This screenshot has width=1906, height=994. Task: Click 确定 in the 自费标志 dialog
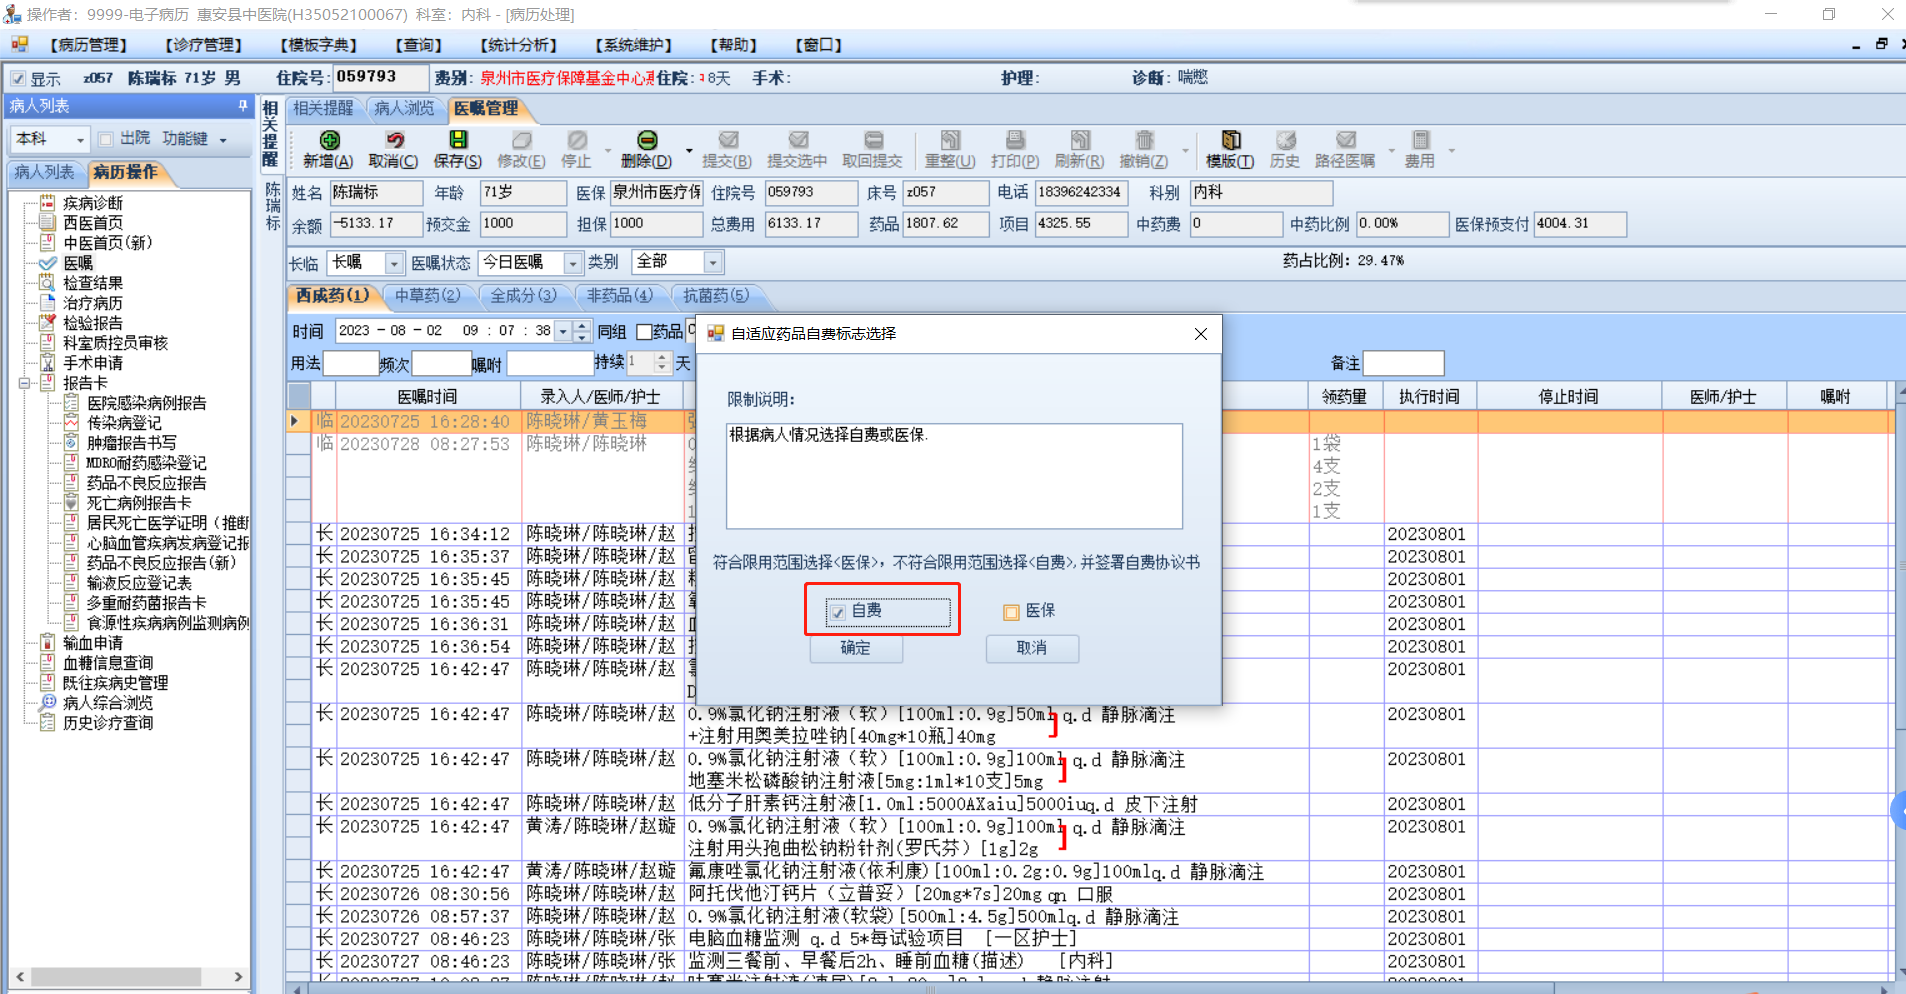click(x=855, y=648)
